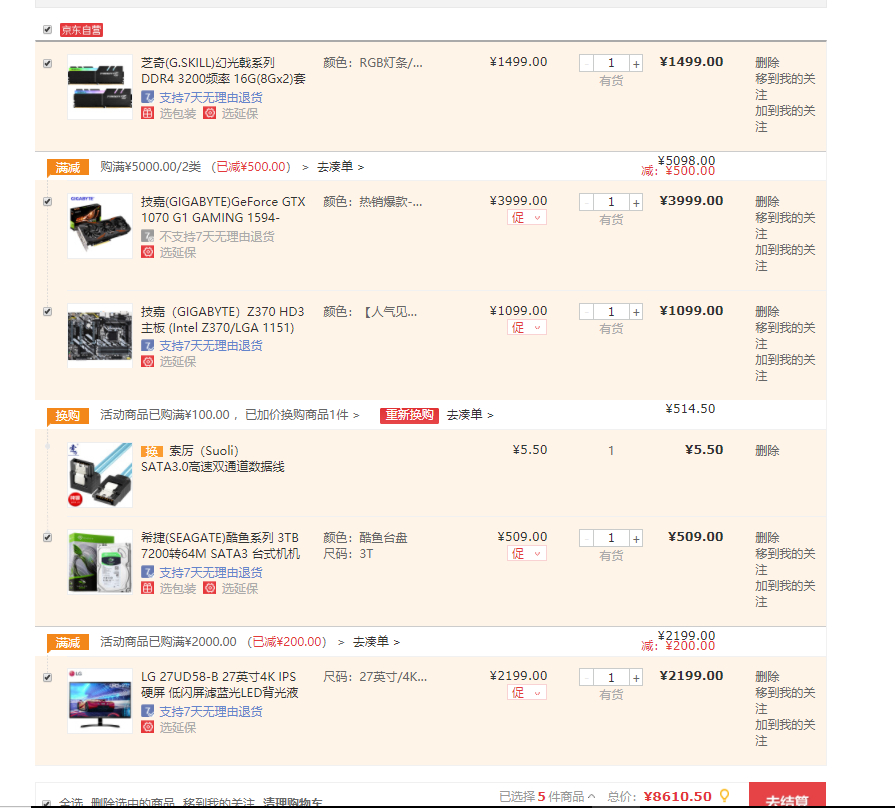The height and width of the screenshot is (808, 895).
Task: Delete the GTX 1070 from cart
Action: (x=767, y=201)
